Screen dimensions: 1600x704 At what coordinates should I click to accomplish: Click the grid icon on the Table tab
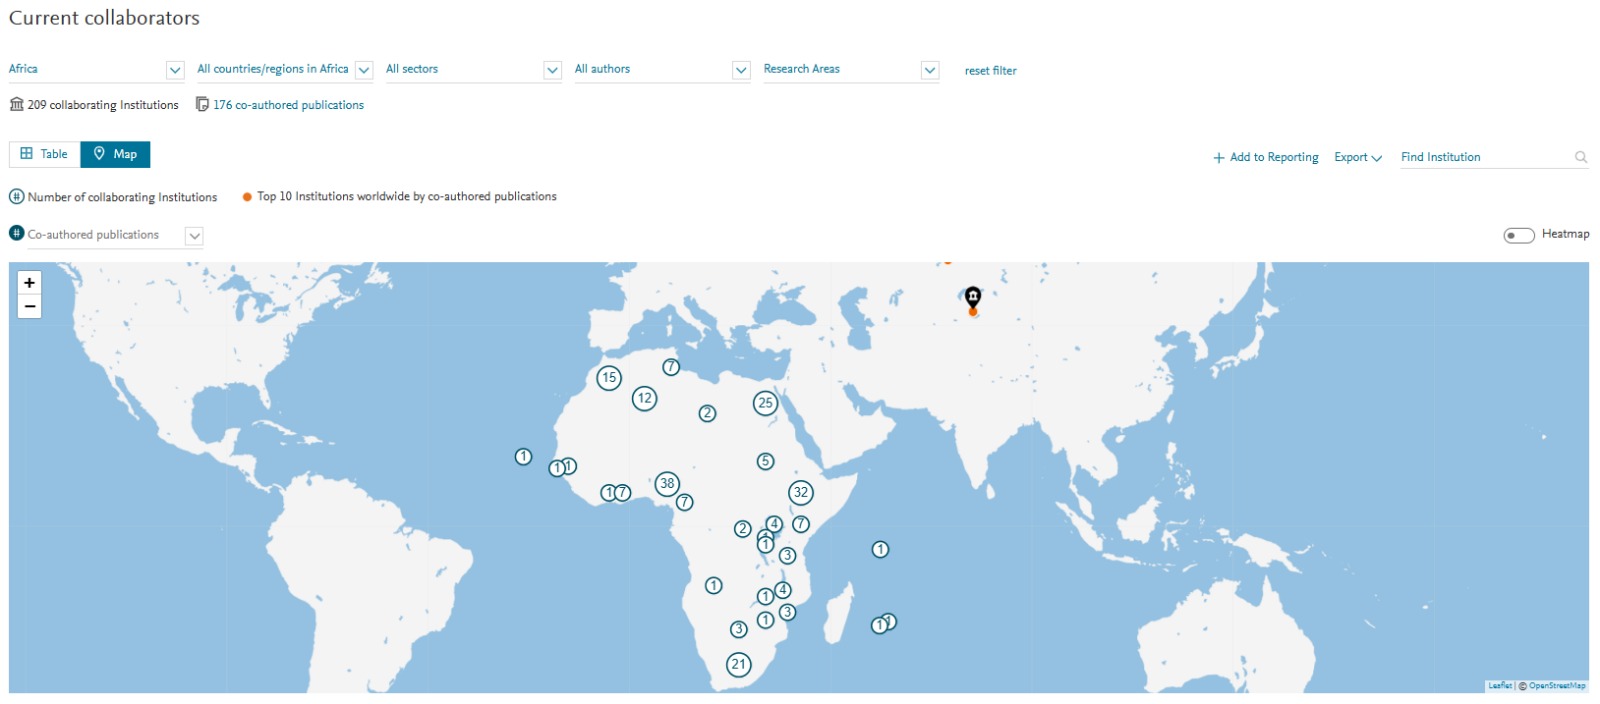(27, 154)
